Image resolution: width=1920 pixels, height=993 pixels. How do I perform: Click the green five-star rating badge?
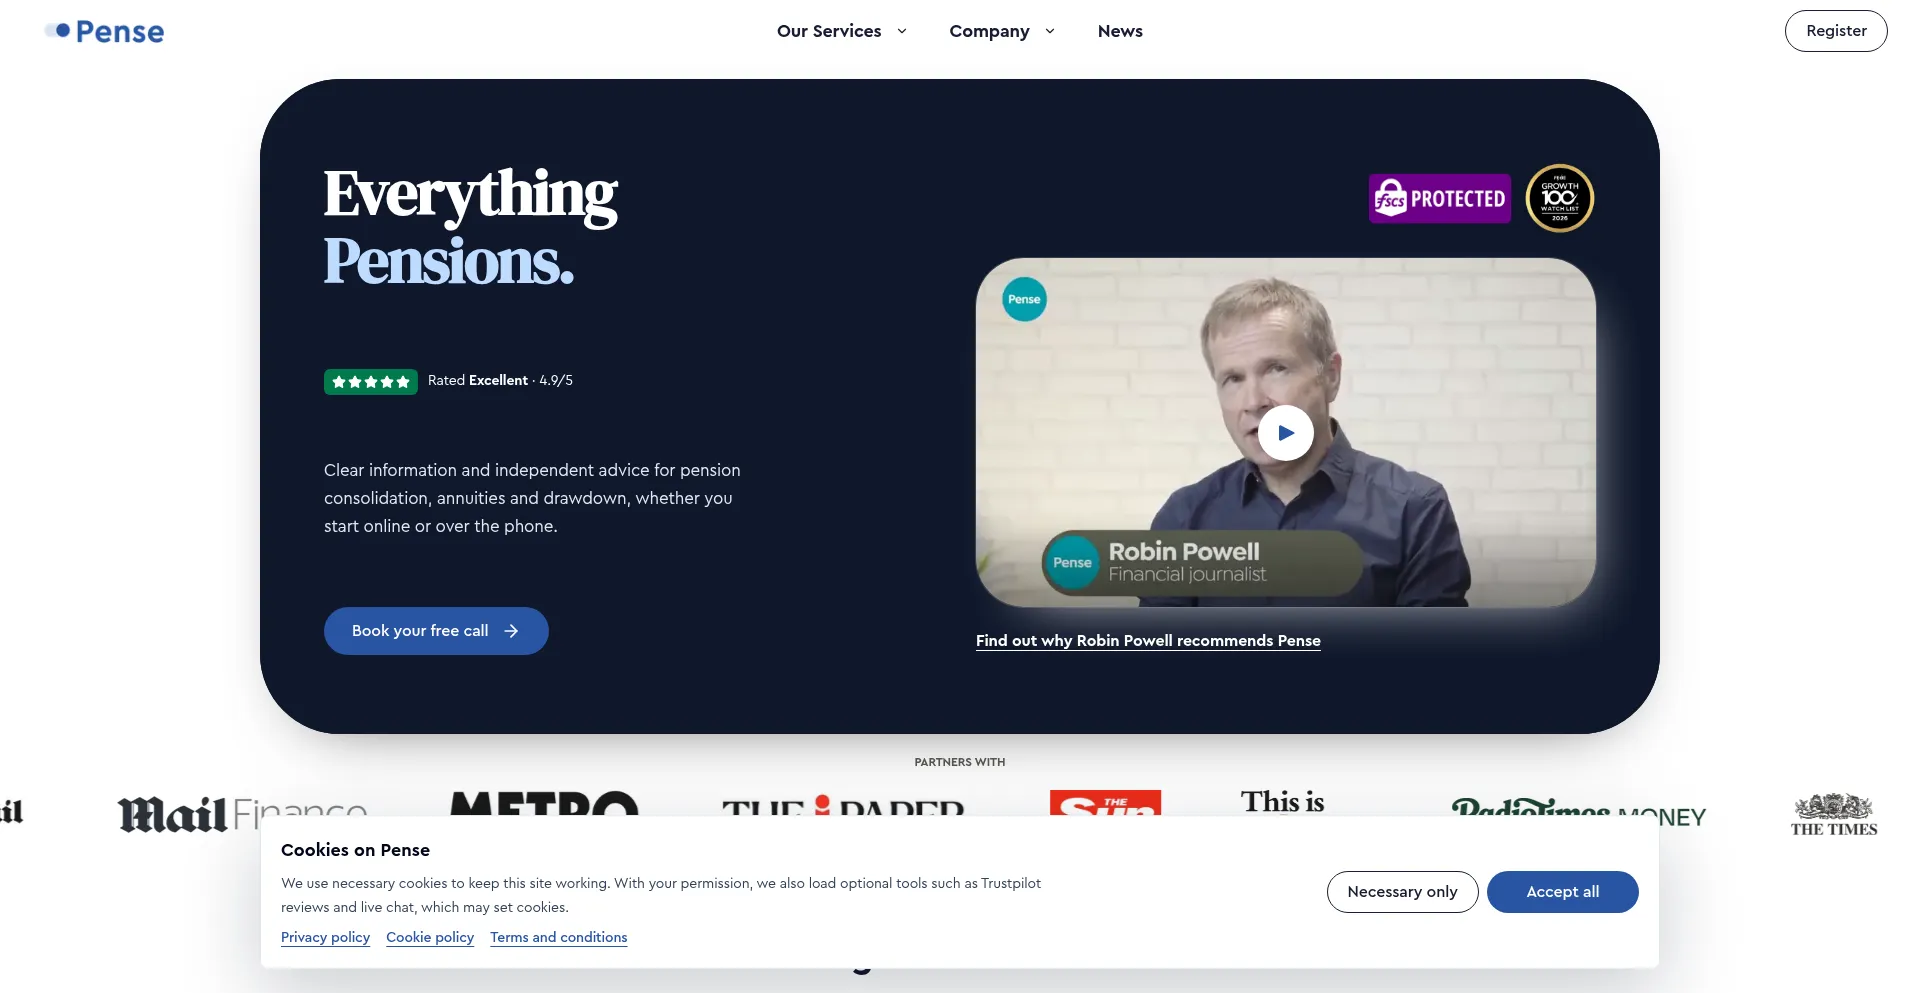(371, 381)
